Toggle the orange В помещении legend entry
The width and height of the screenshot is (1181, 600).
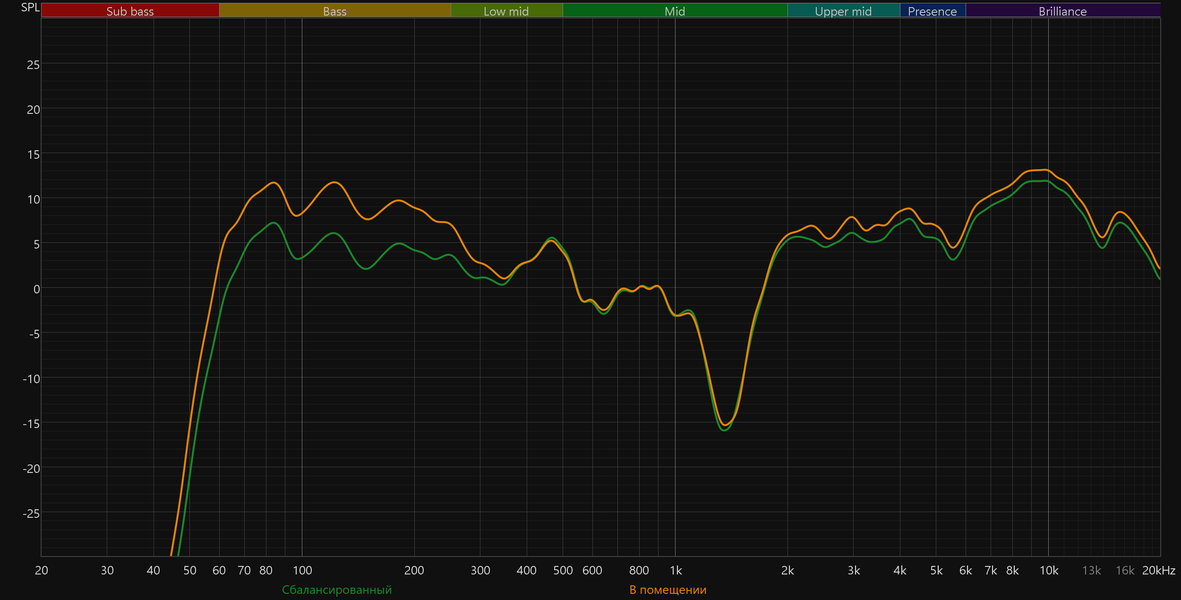coord(668,590)
